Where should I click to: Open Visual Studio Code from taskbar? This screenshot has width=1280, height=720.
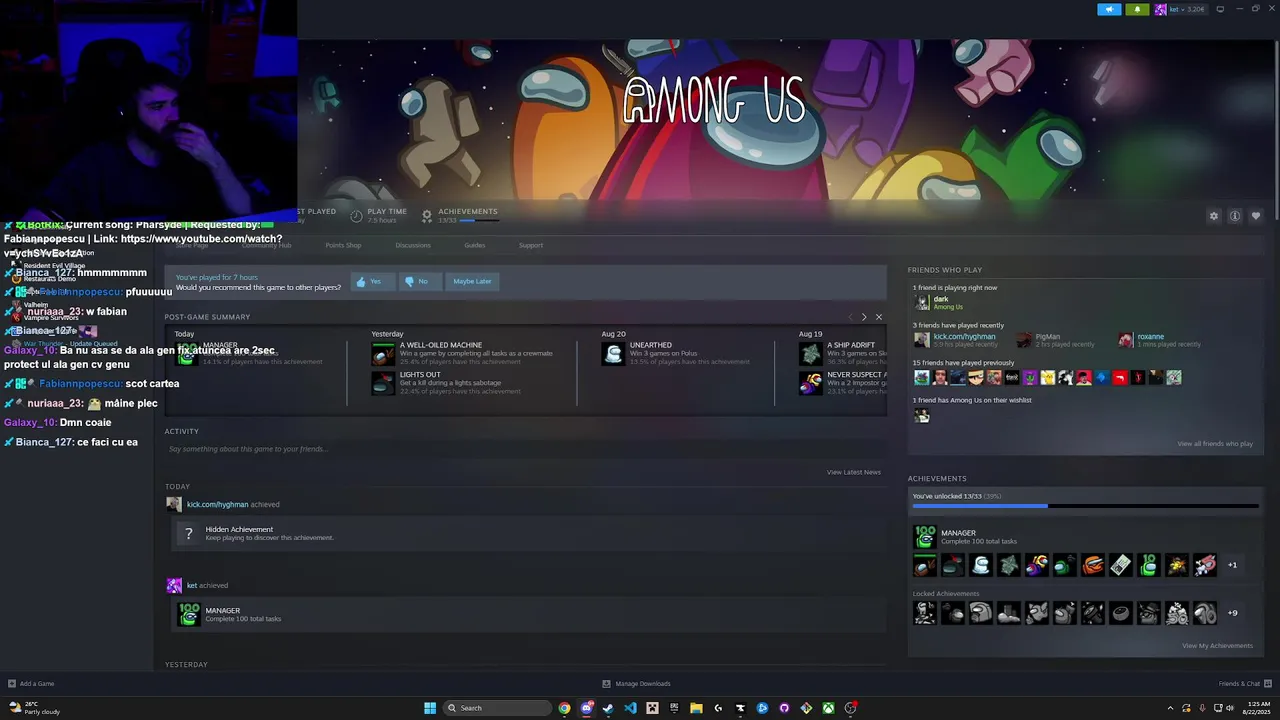click(630, 708)
